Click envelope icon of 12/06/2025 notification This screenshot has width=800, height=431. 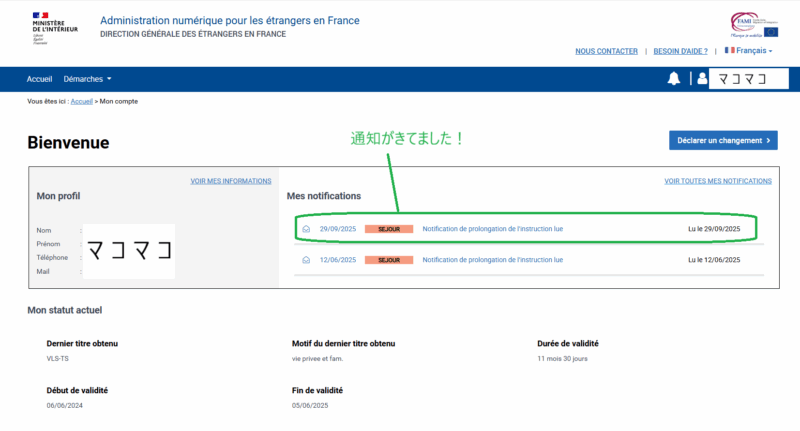306,260
